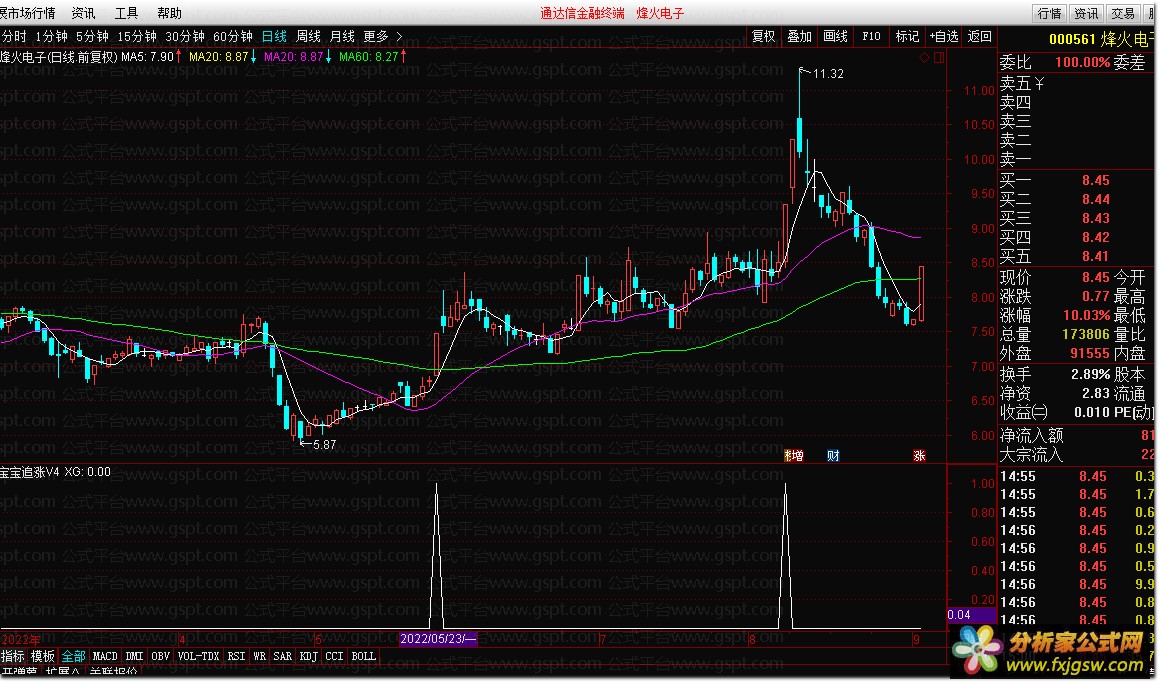This screenshot has height=682, width=1160.
Task: Open the 画线 drawing tools
Action: point(835,36)
